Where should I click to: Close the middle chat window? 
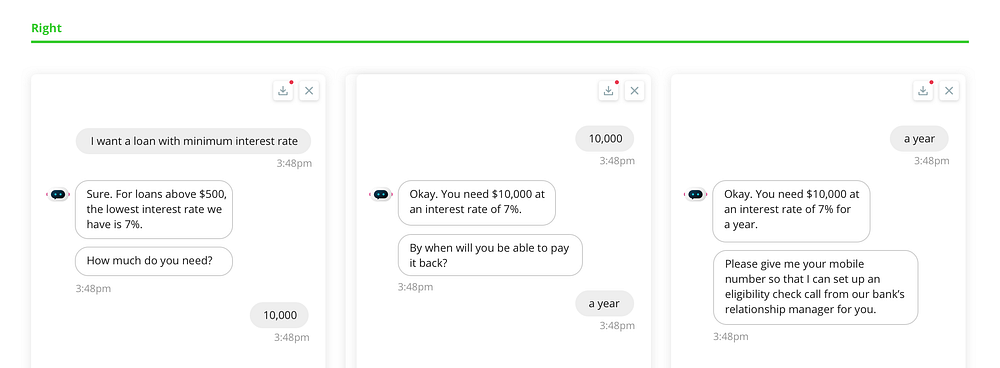[635, 91]
